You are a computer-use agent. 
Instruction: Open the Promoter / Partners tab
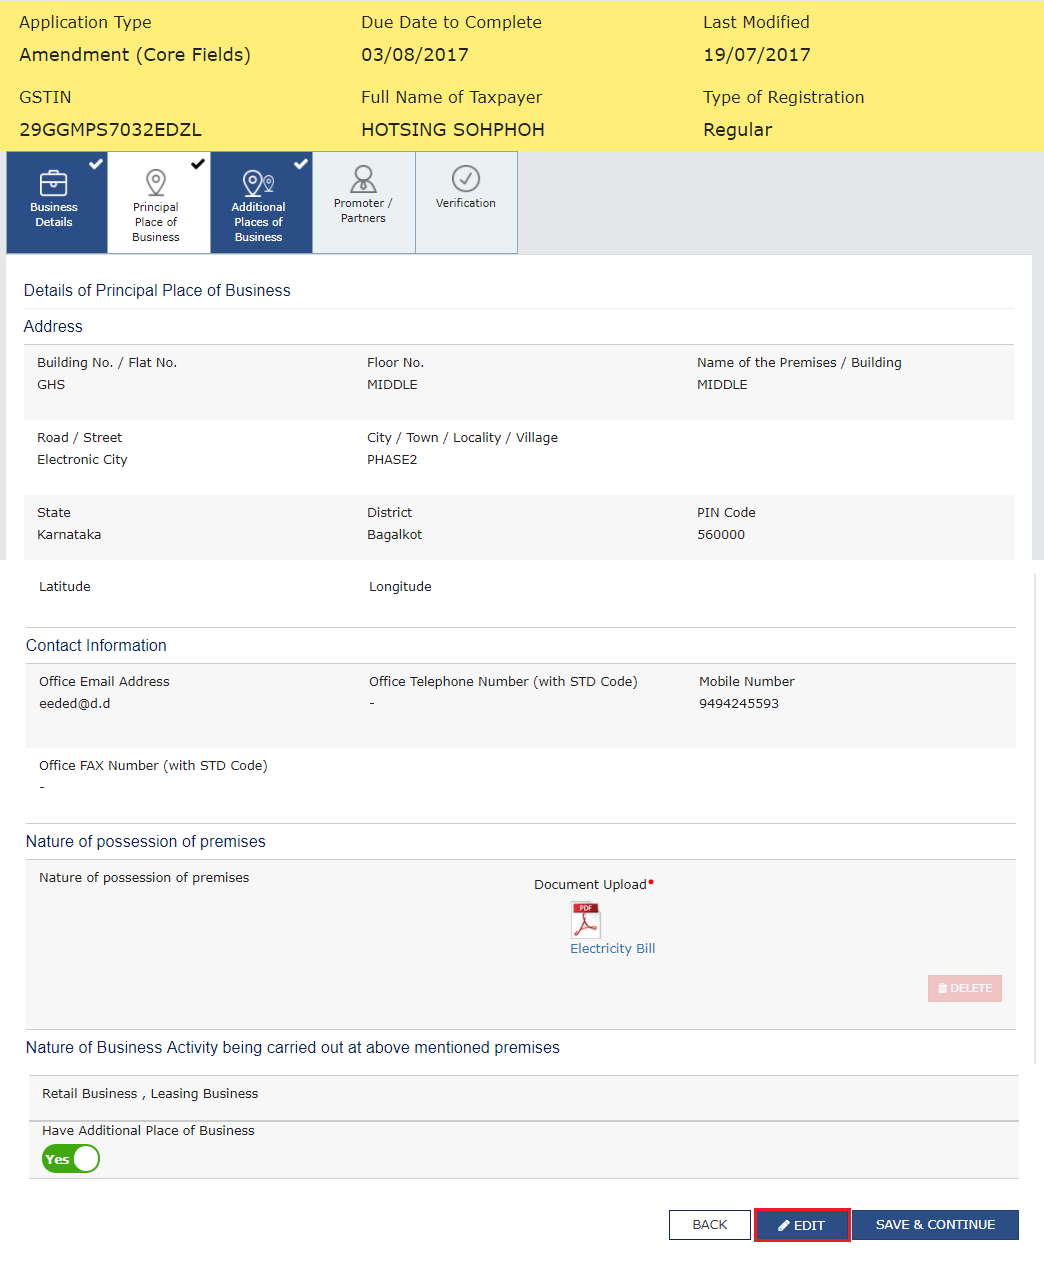point(362,202)
